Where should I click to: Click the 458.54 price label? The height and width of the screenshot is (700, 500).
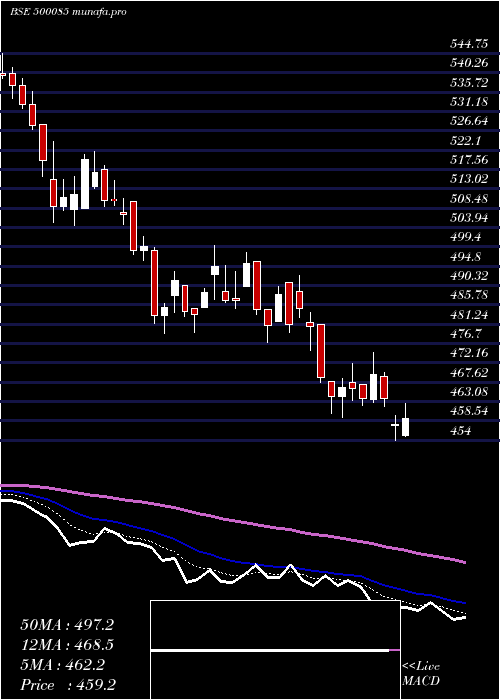point(469,412)
